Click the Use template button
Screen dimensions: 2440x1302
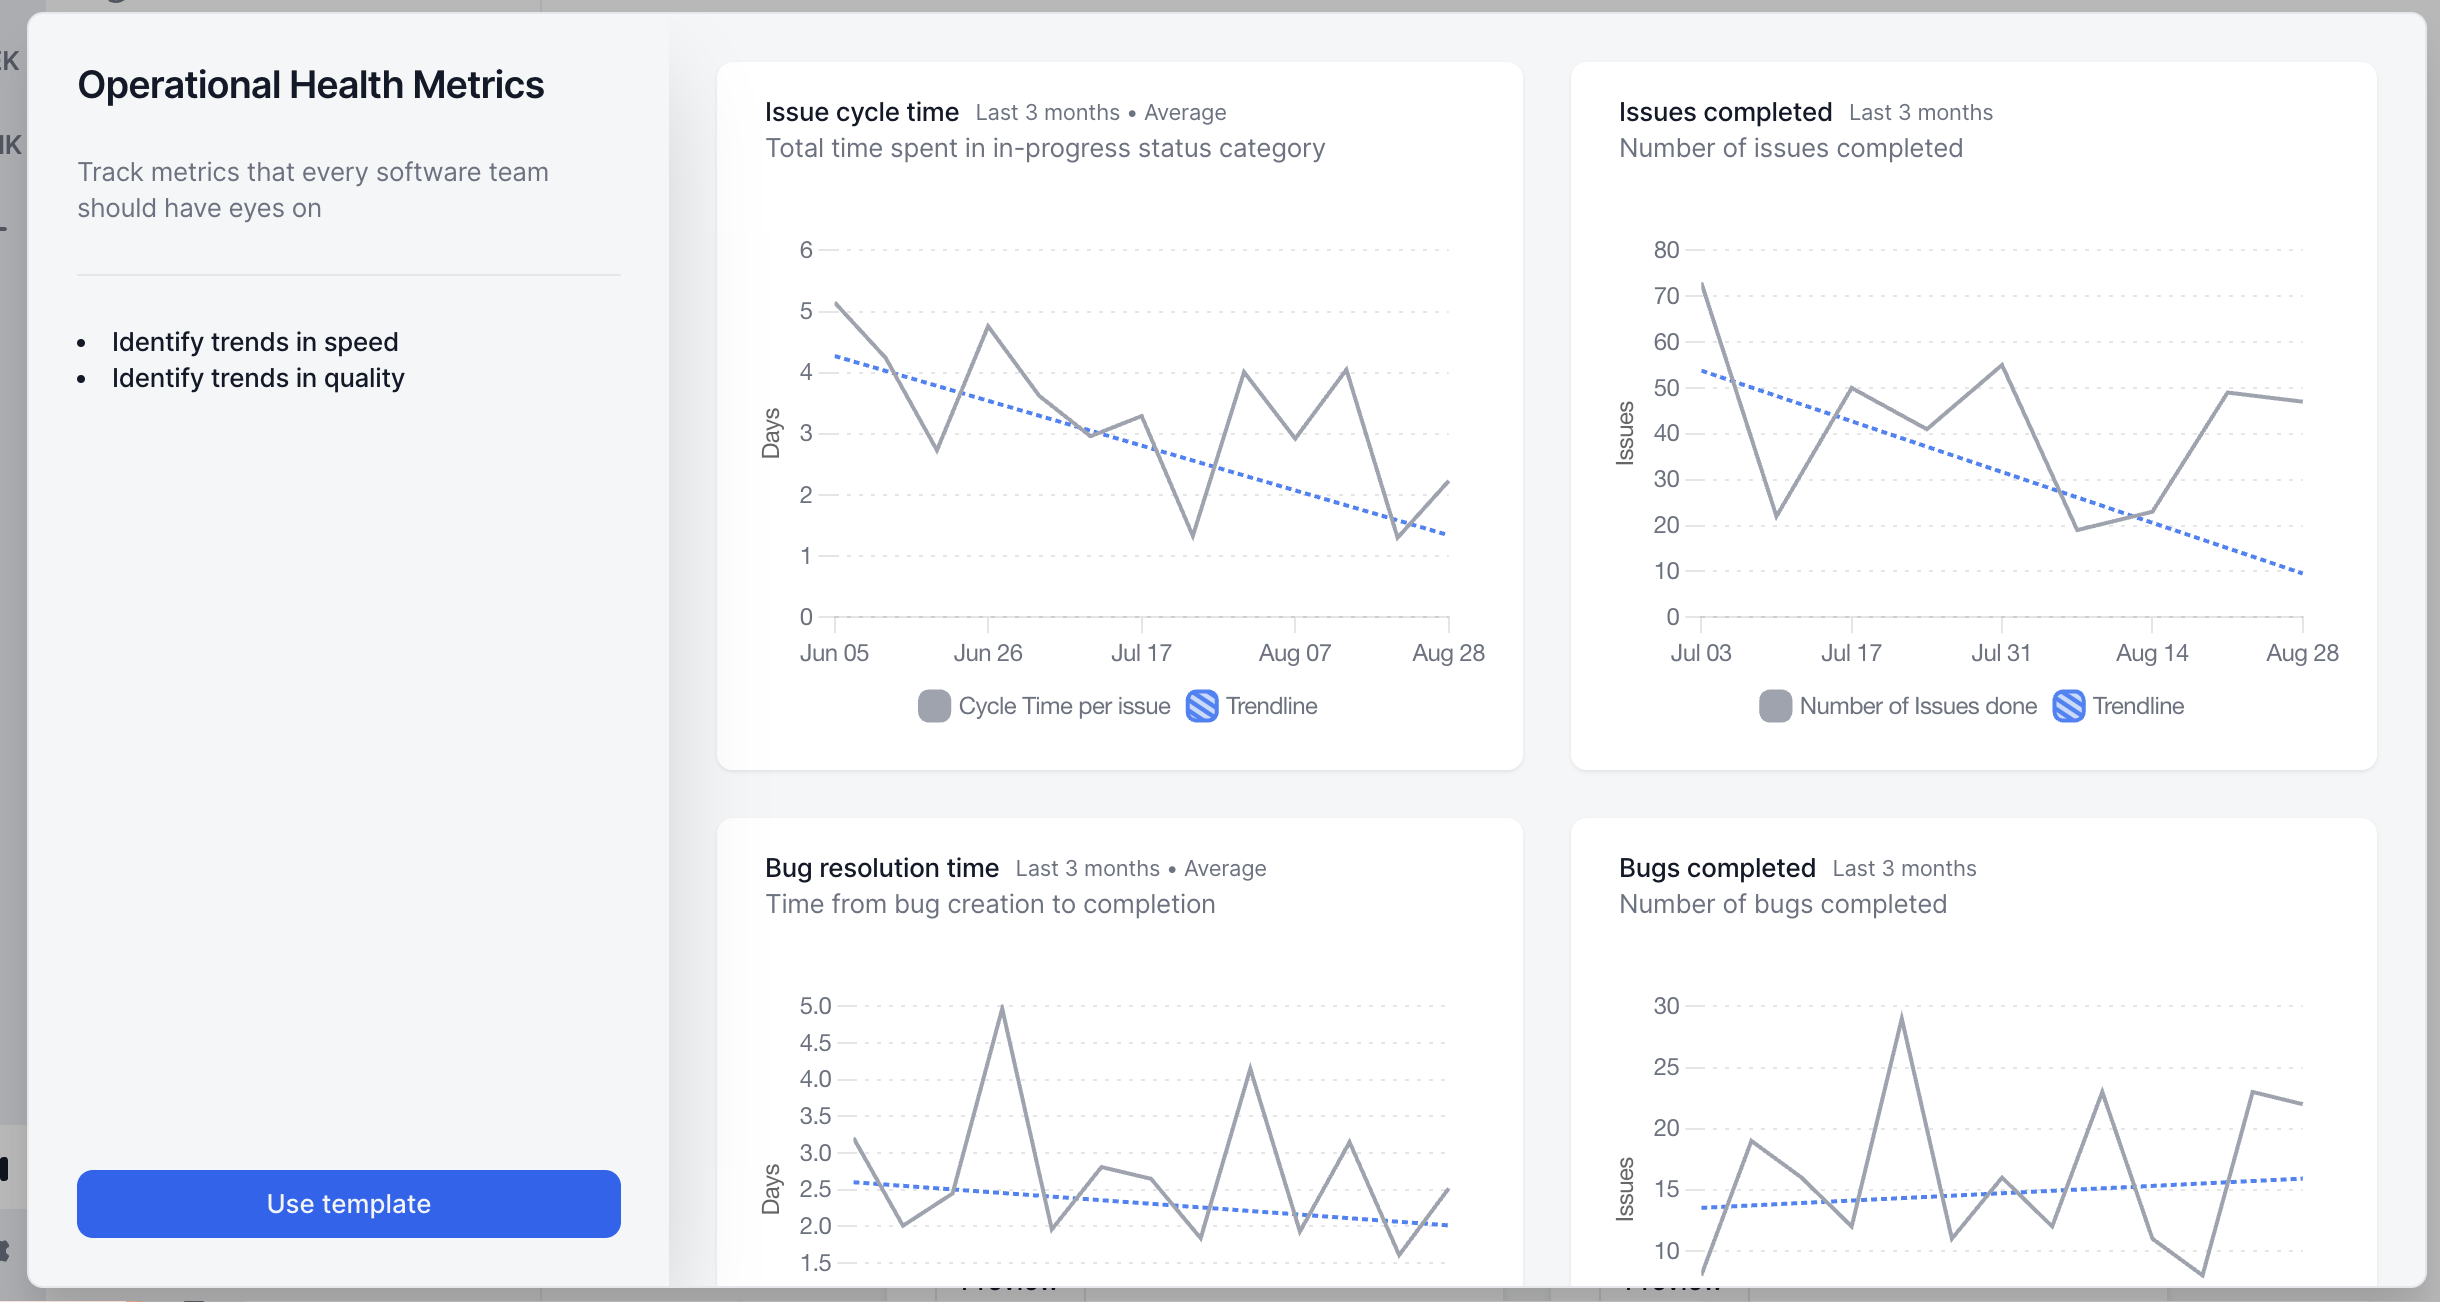tap(348, 1203)
